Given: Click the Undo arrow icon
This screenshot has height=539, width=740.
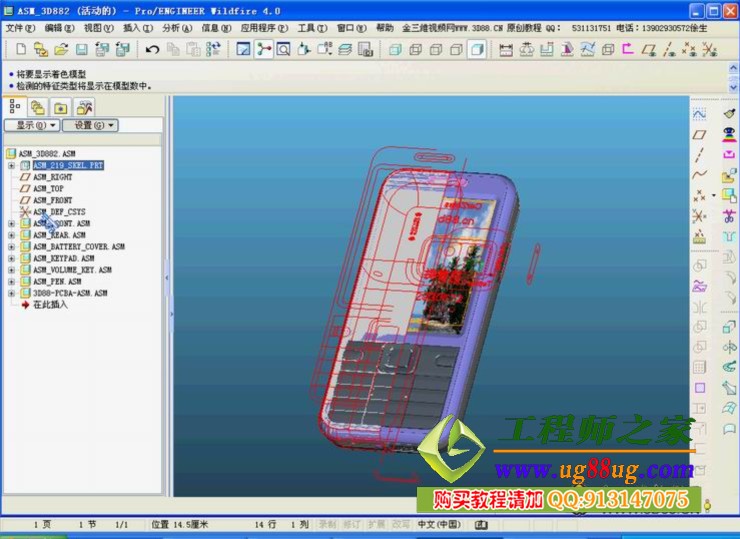Looking at the screenshot, I should pos(152,49).
